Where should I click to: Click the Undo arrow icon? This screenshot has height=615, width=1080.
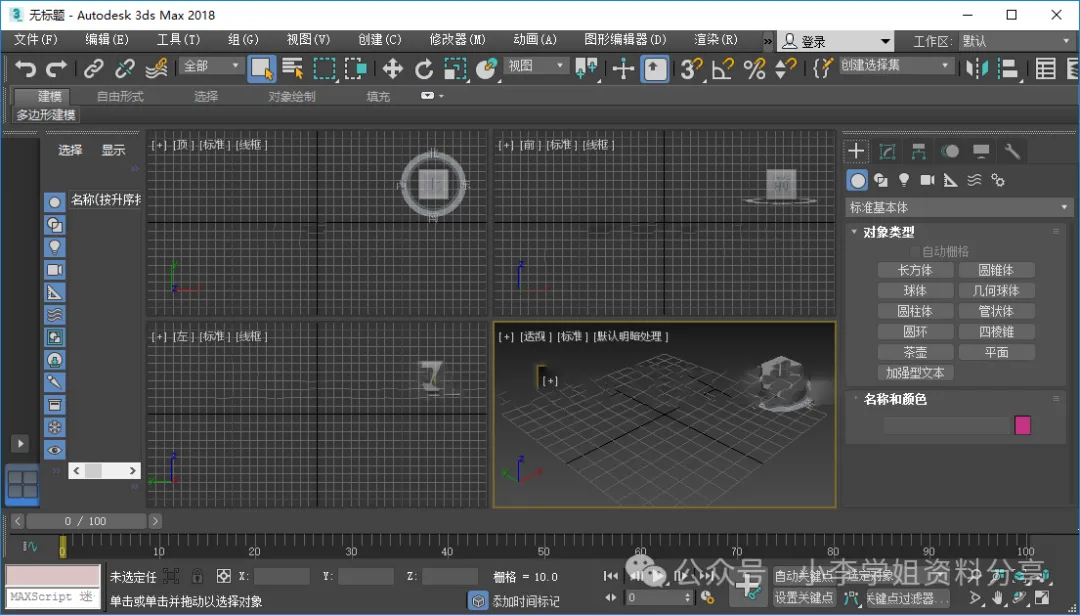click(26, 68)
